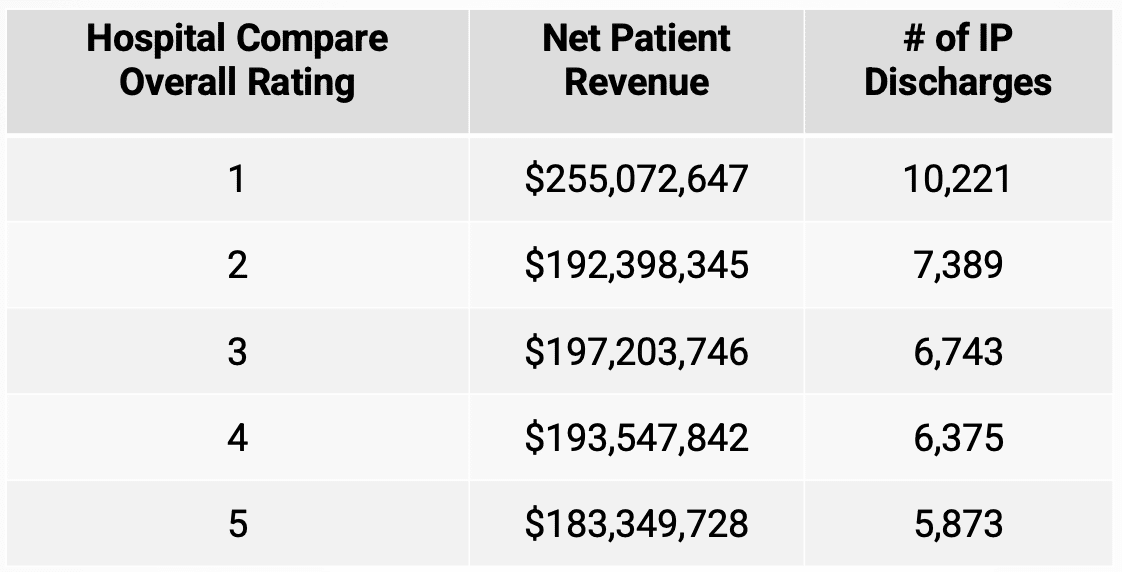Click the $197,203,746 revenue cell
Viewport: 1122px width, 572px height.
(x=636, y=352)
